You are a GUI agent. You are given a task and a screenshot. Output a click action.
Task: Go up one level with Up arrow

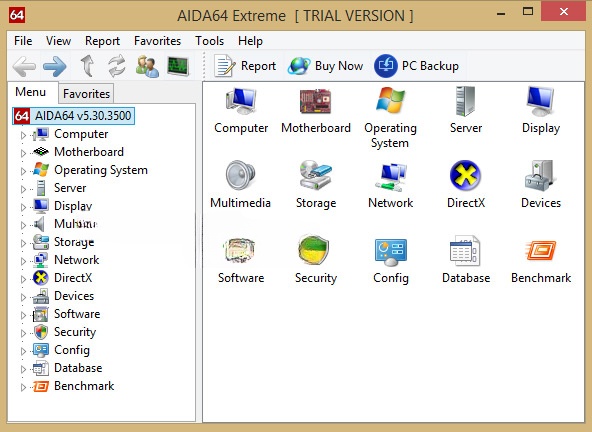tap(88, 66)
